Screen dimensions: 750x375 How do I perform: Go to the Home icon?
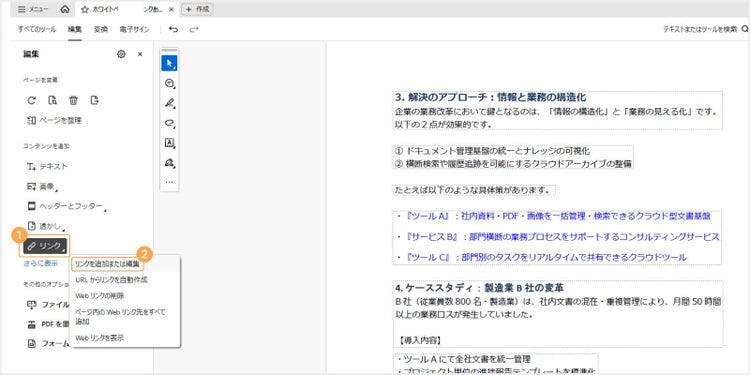click(65, 9)
